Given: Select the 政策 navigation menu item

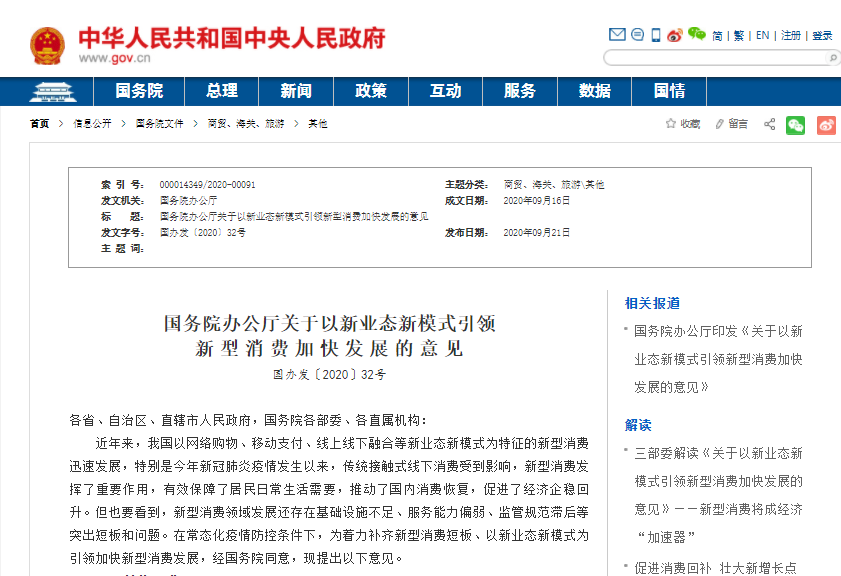Looking at the screenshot, I should [x=371, y=91].
